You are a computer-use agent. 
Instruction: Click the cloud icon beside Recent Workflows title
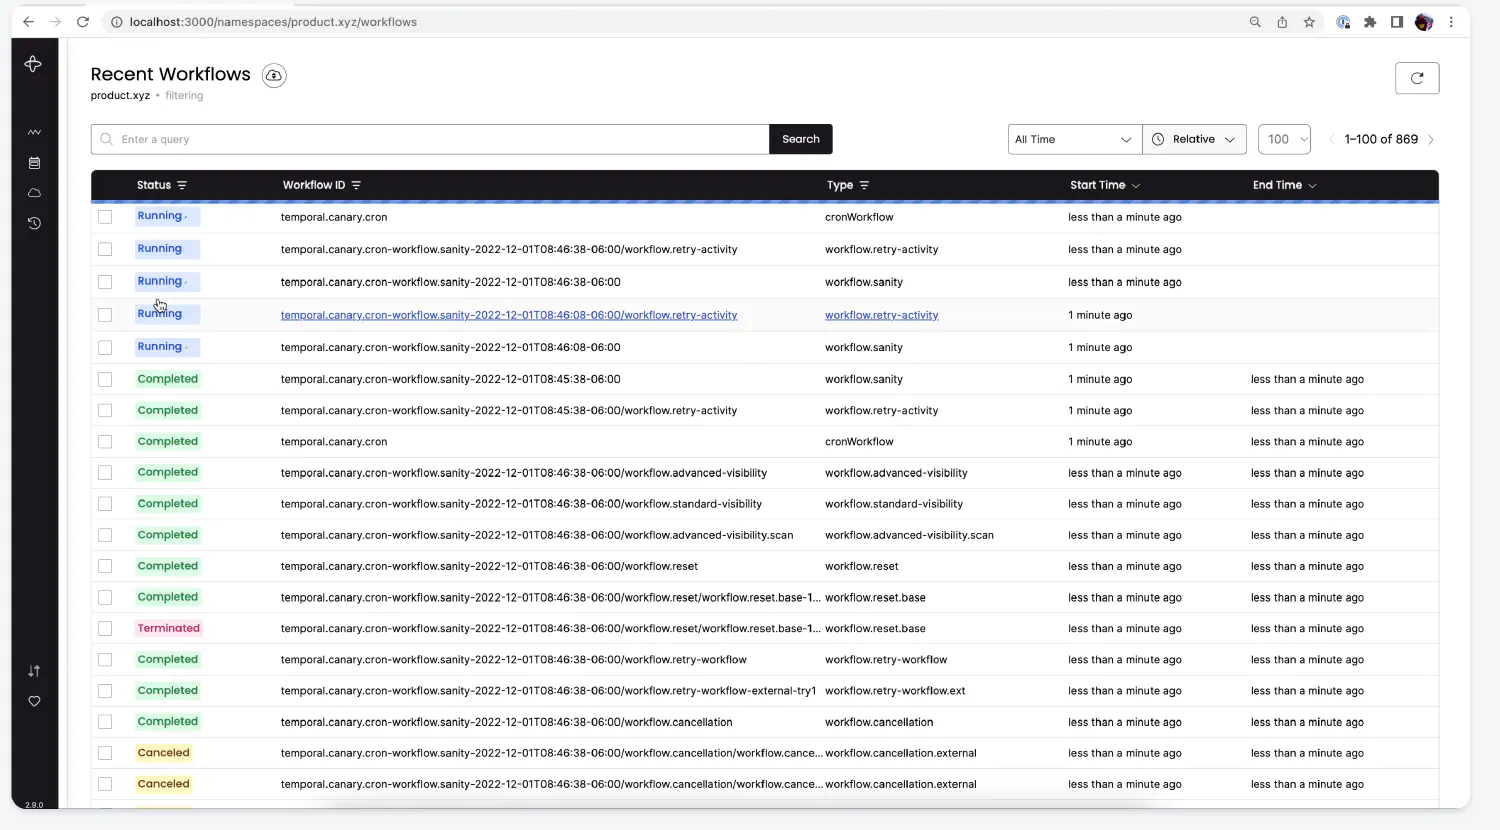[273, 75]
